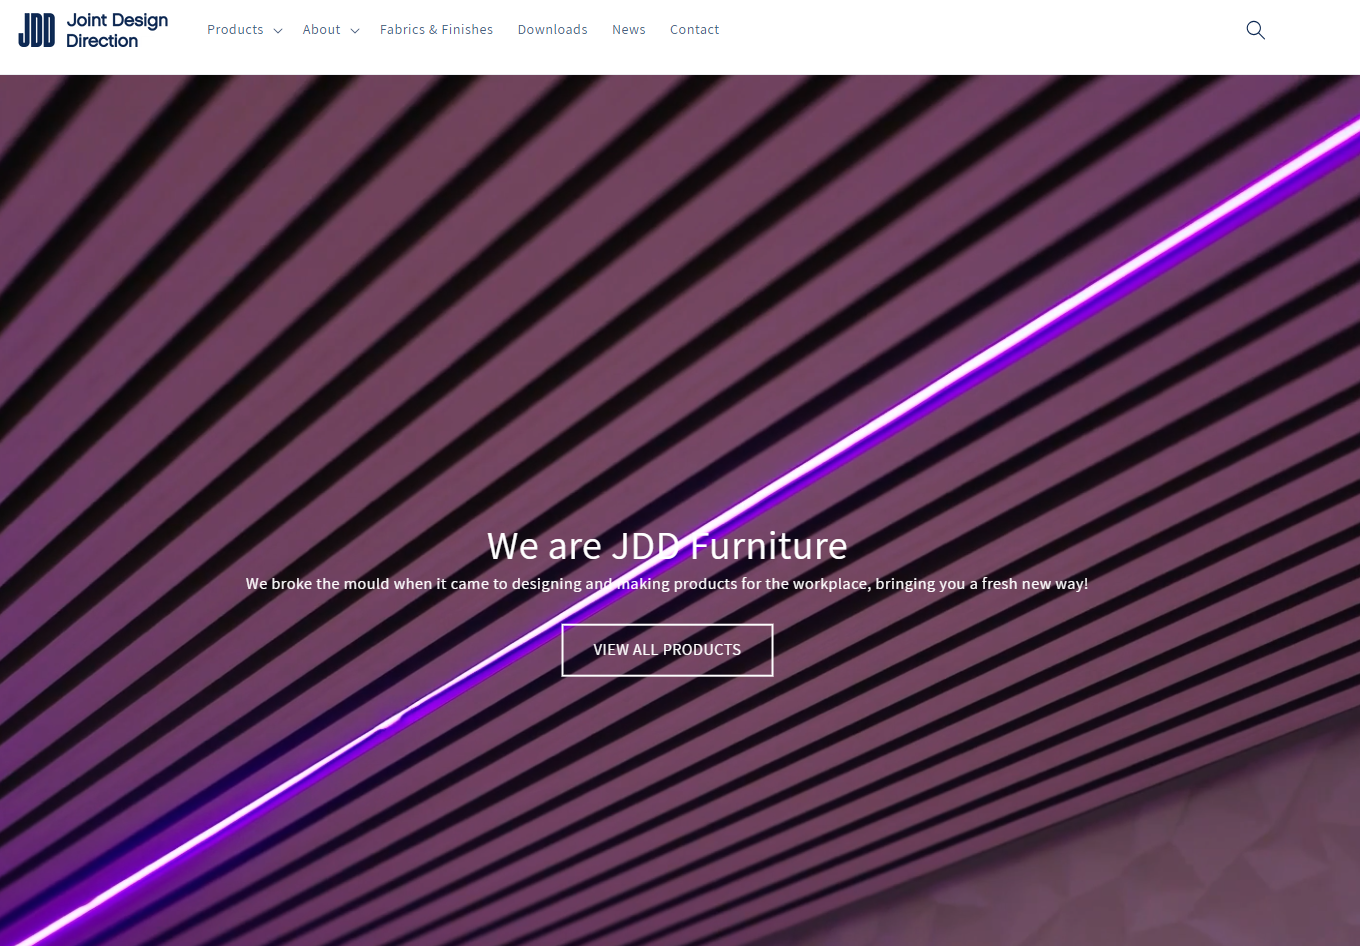The image size is (1360, 946).
Task: Expand the Products dropdown chevron
Action: (x=279, y=30)
